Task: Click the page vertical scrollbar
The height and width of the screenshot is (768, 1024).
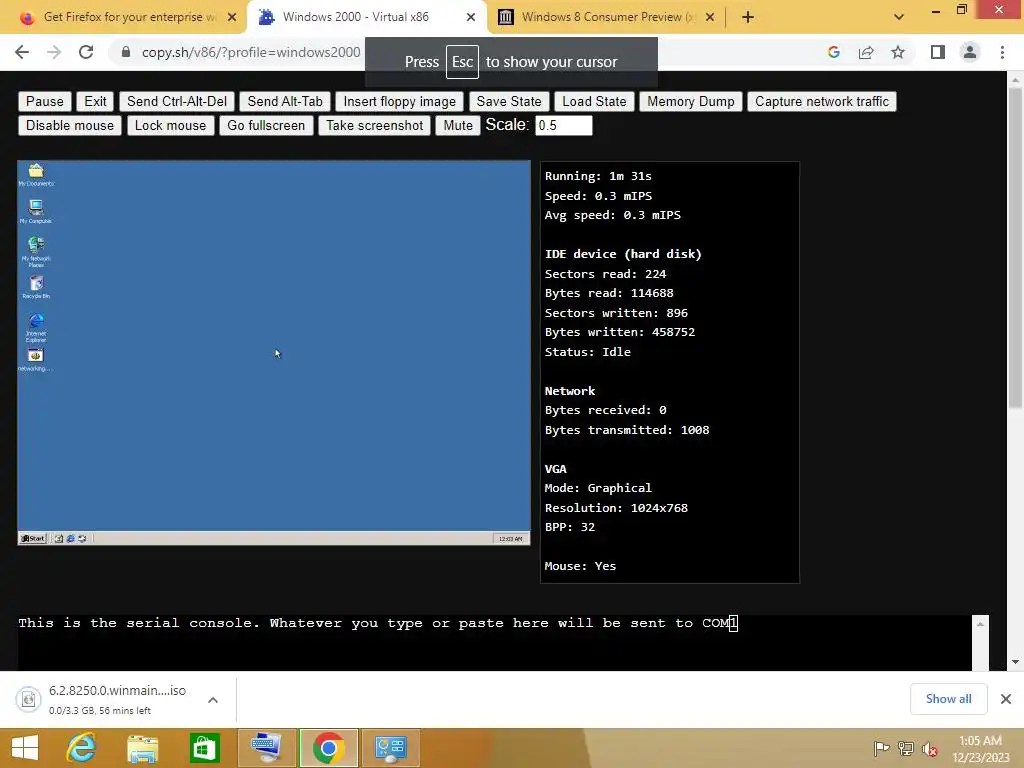Action: tap(1015, 248)
